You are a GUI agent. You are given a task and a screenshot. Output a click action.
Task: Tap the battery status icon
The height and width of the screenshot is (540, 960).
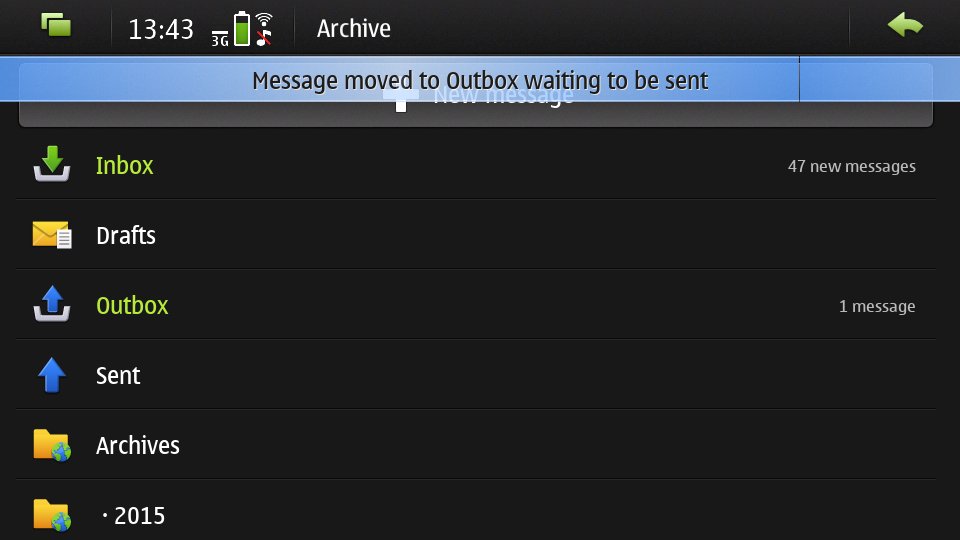pyautogui.click(x=242, y=28)
